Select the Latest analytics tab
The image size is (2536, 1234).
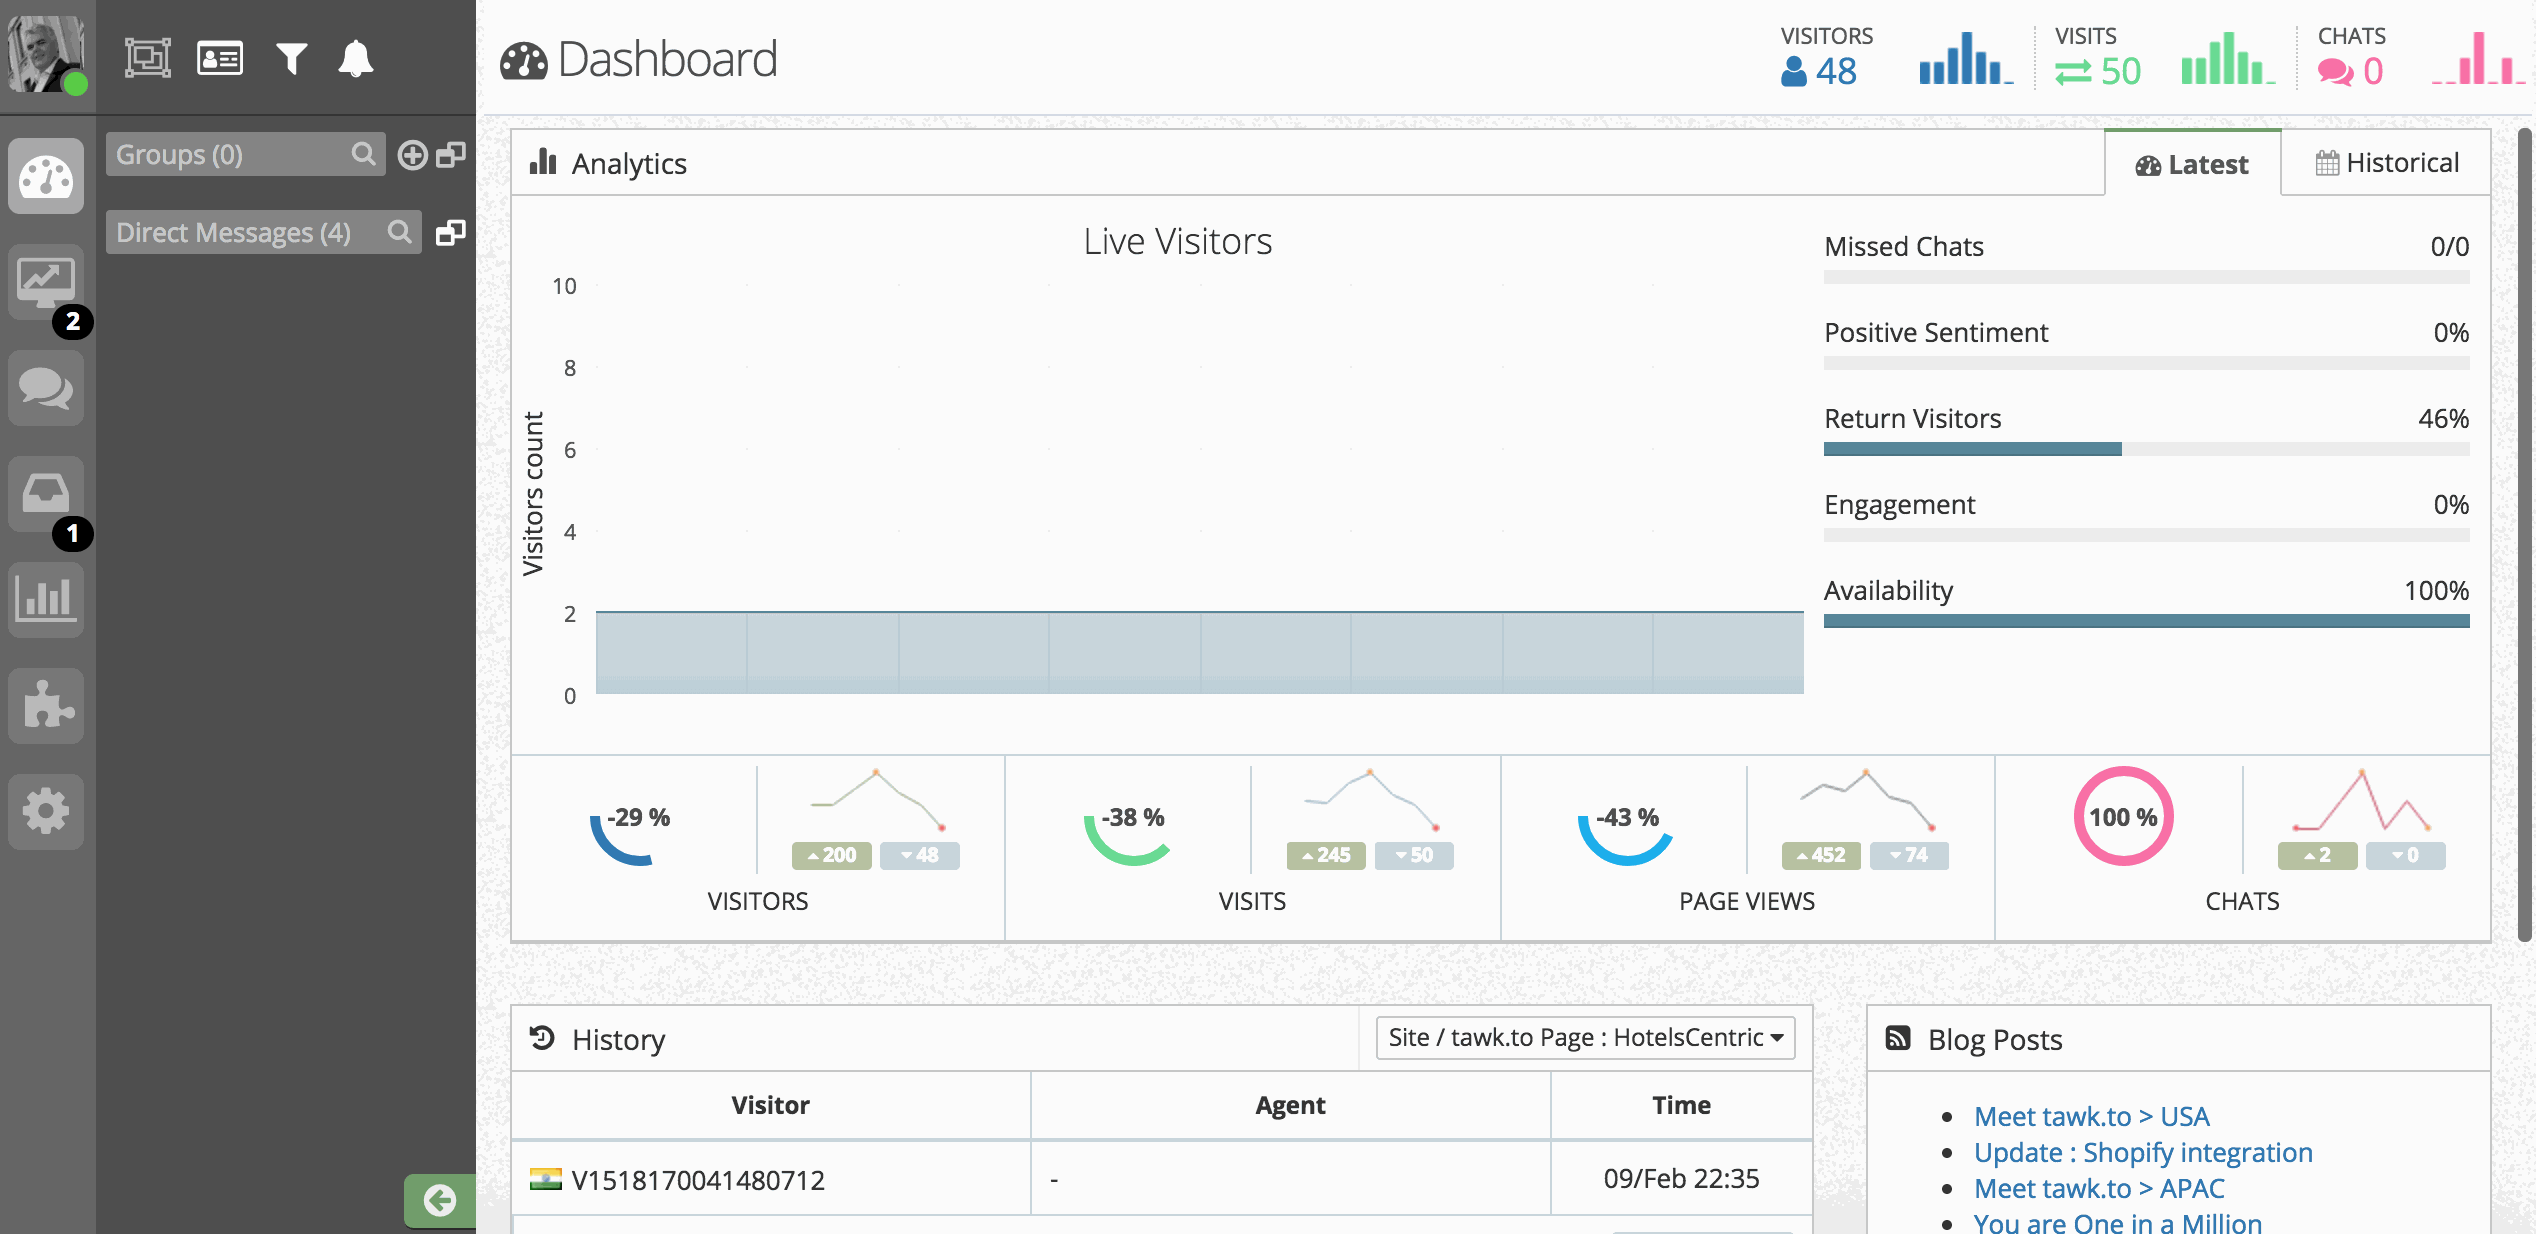2192,164
